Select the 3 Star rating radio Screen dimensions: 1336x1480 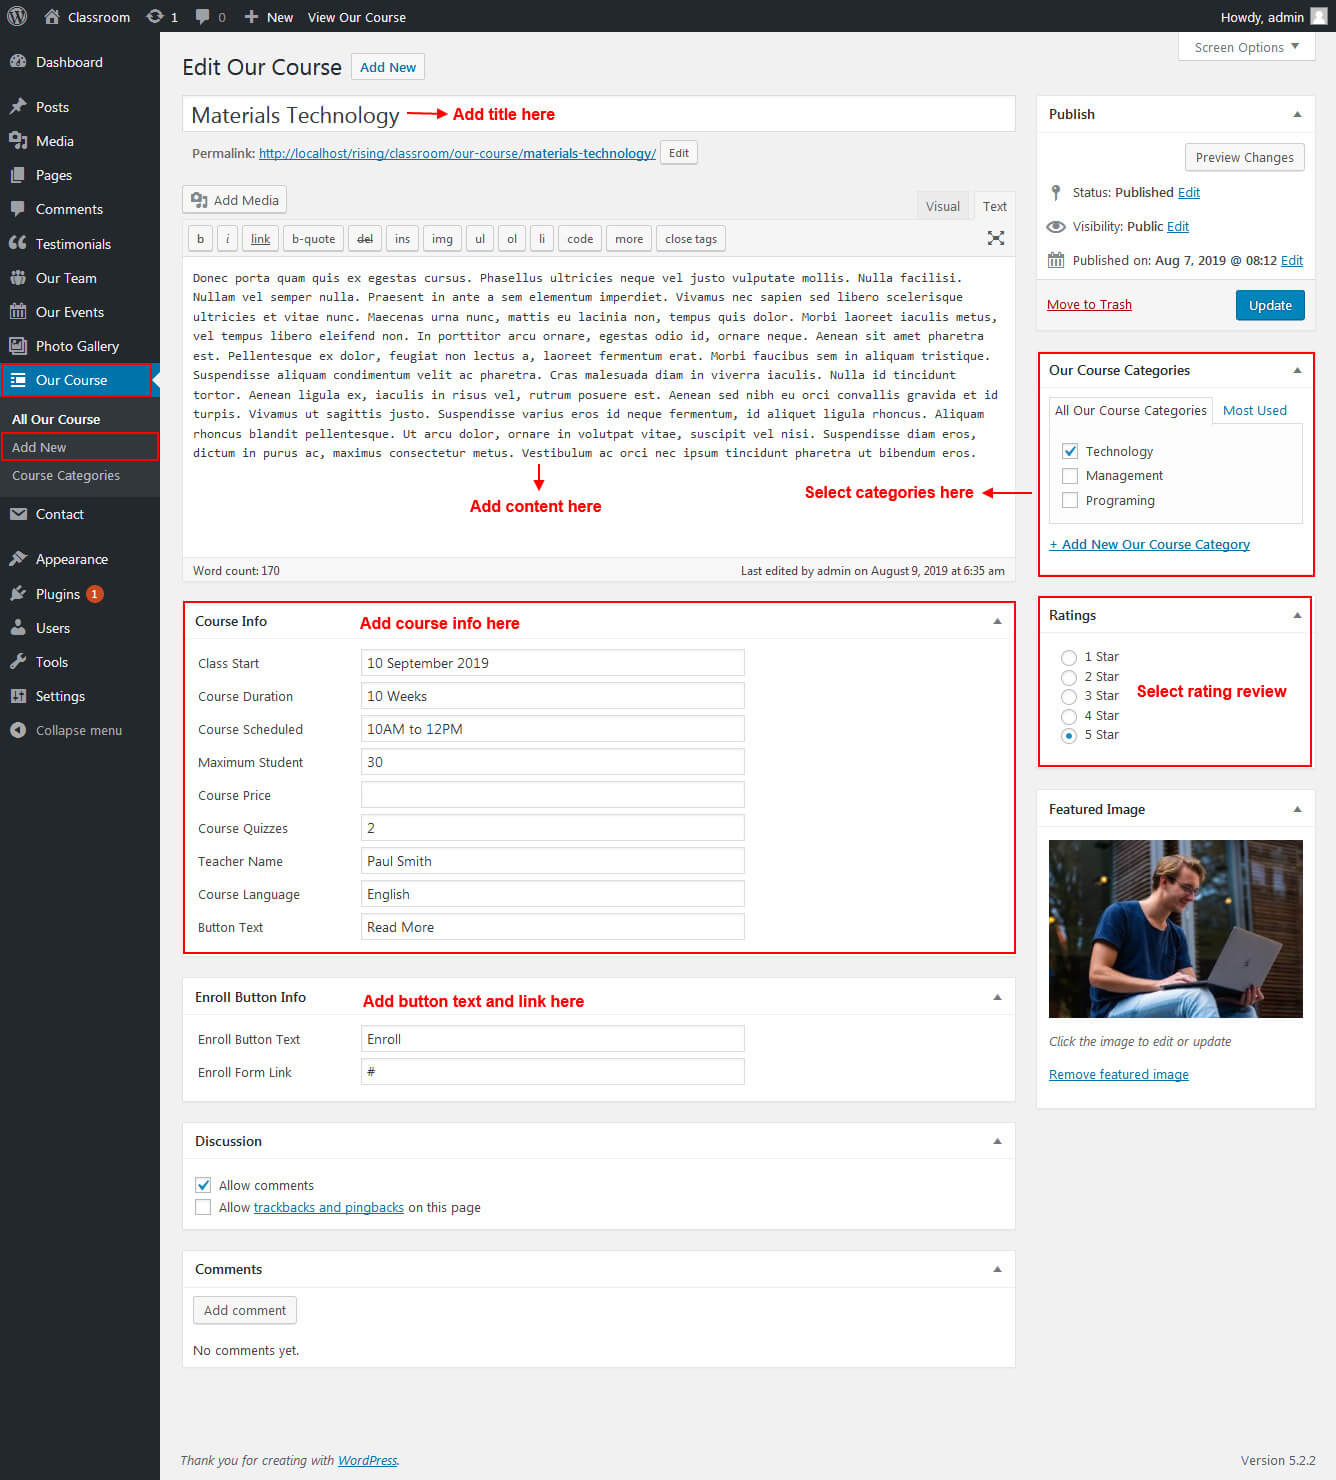pos(1069,696)
